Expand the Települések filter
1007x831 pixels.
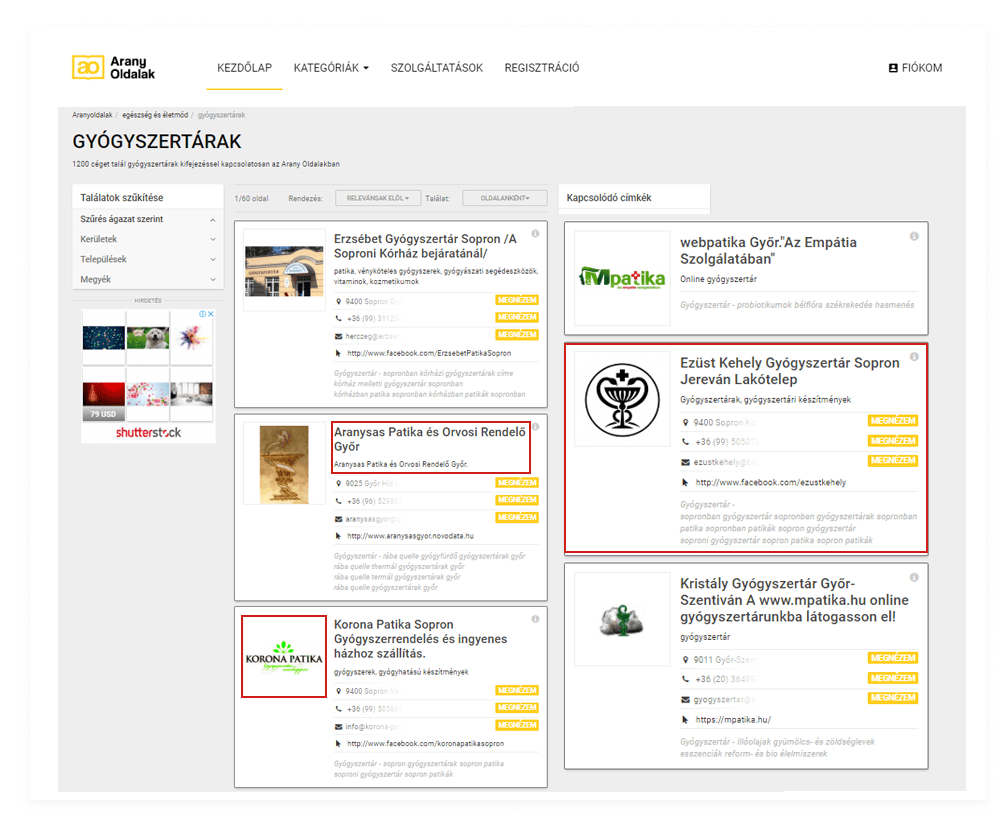click(148, 259)
